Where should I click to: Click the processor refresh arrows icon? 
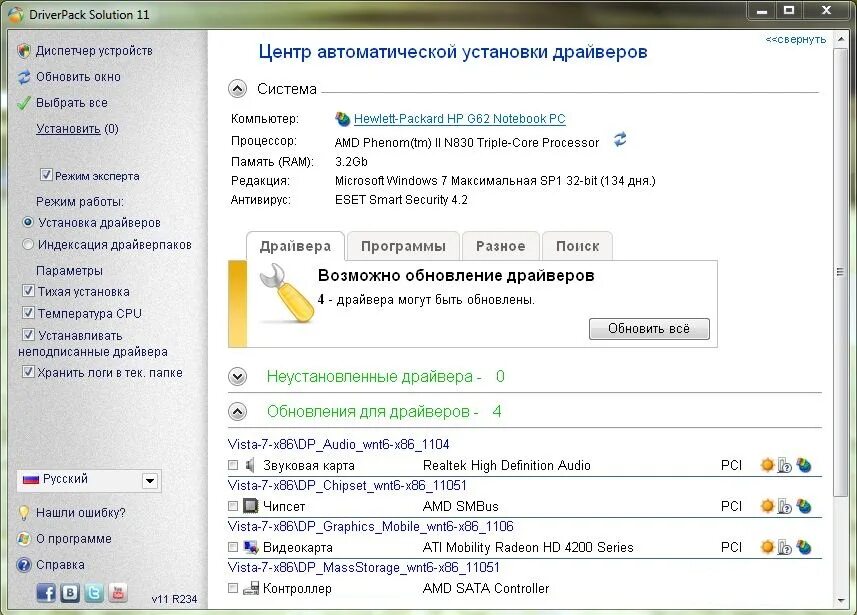[x=620, y=139]
